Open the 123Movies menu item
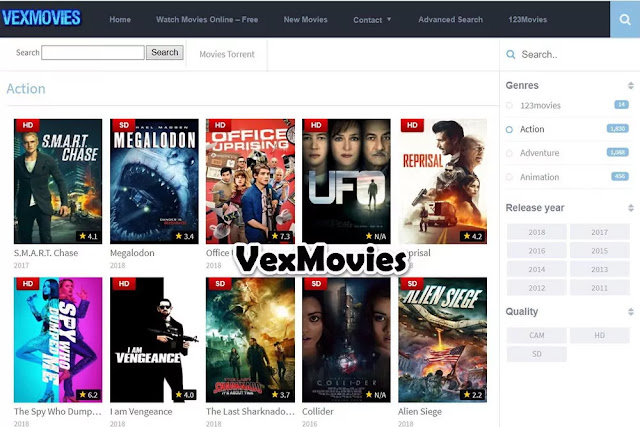640x427 pixels. [527, 19]
